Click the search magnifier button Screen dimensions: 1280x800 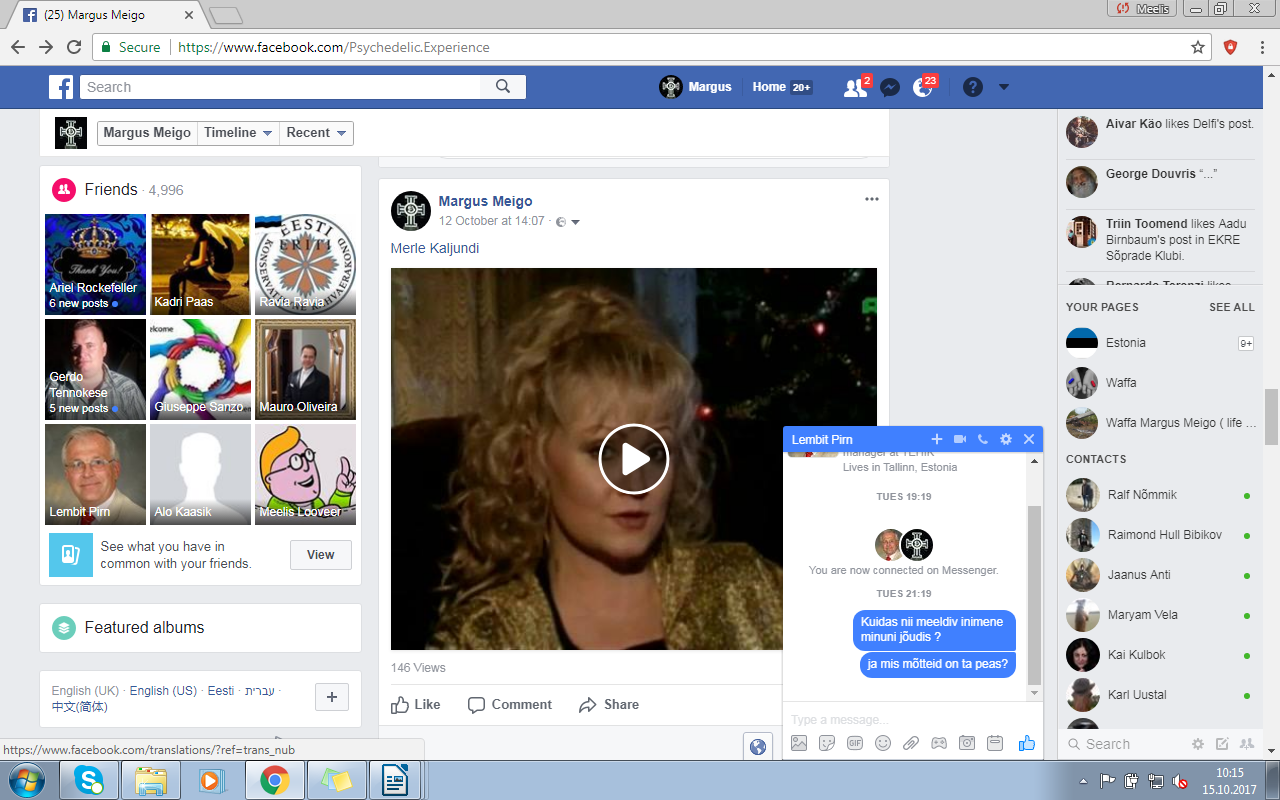(503, 87)
